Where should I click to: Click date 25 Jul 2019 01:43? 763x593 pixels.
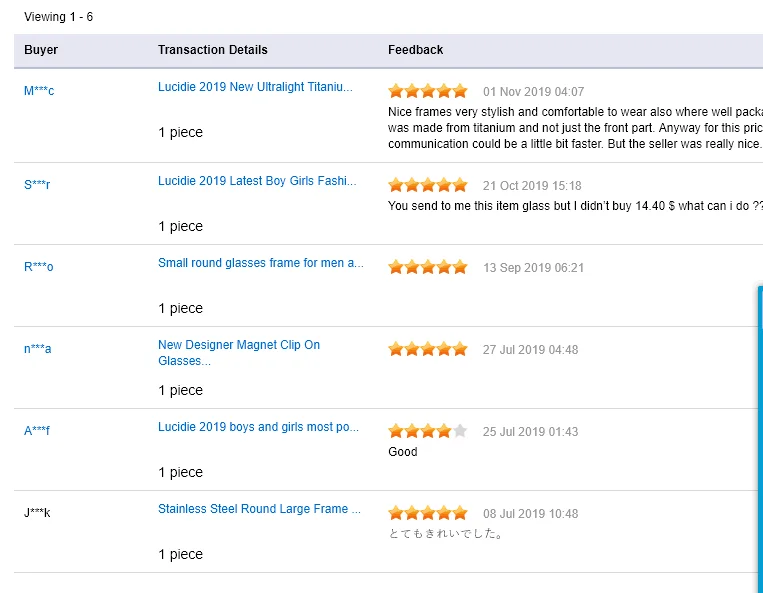tap(530, 431)
